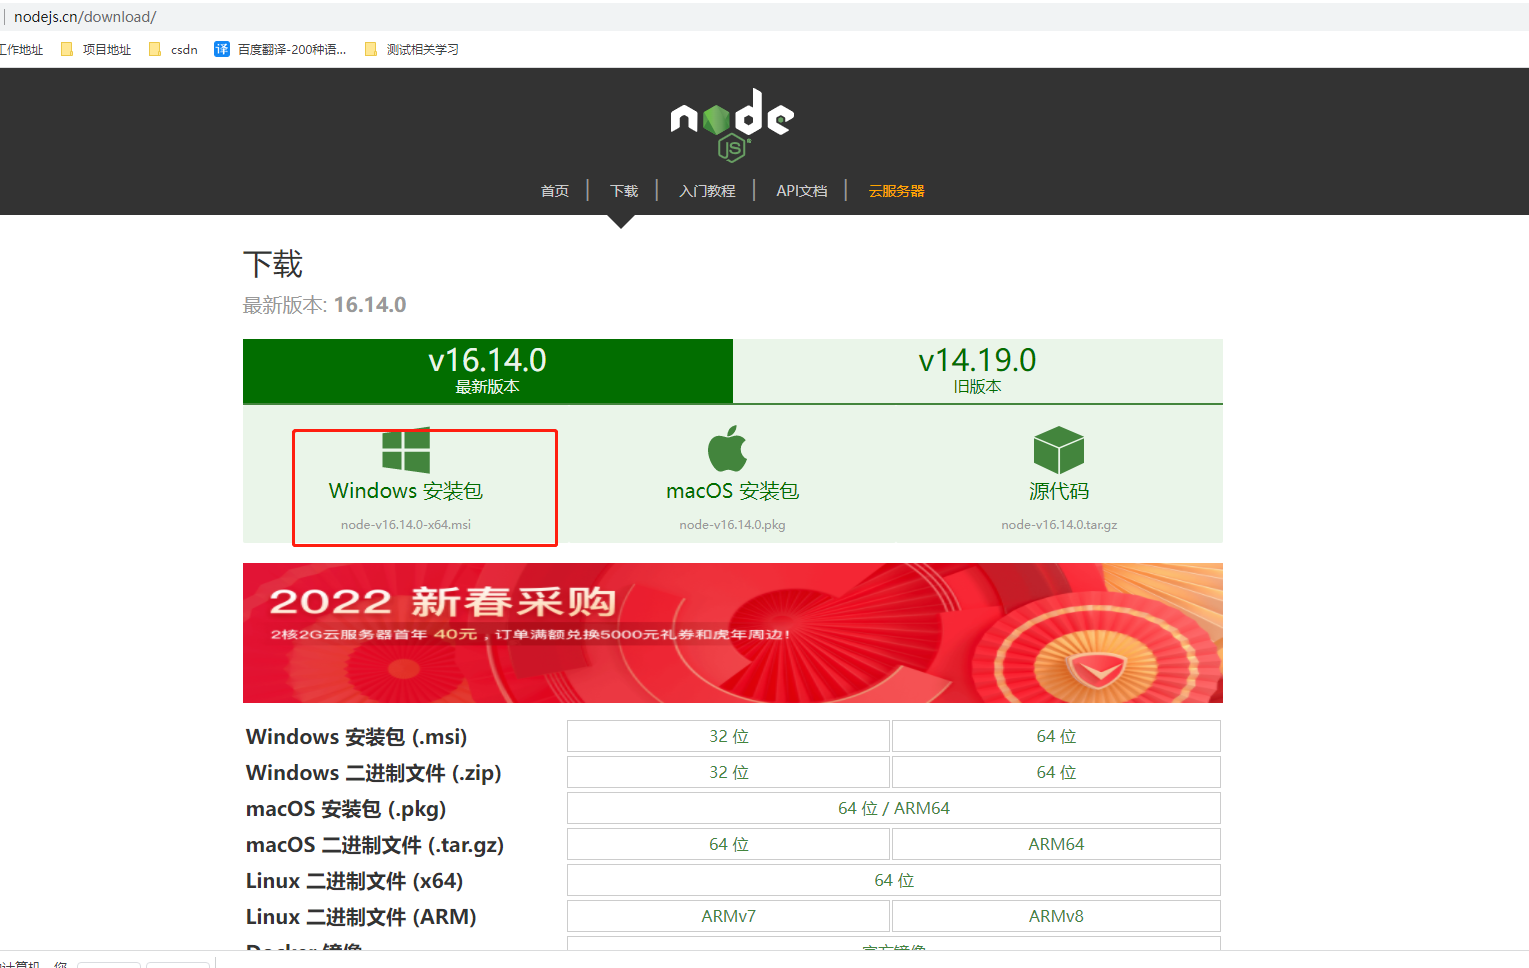The image size is (1529, 968).
Task: Download Windows 安装包 (.msi) 32 位
Action: 728,736
